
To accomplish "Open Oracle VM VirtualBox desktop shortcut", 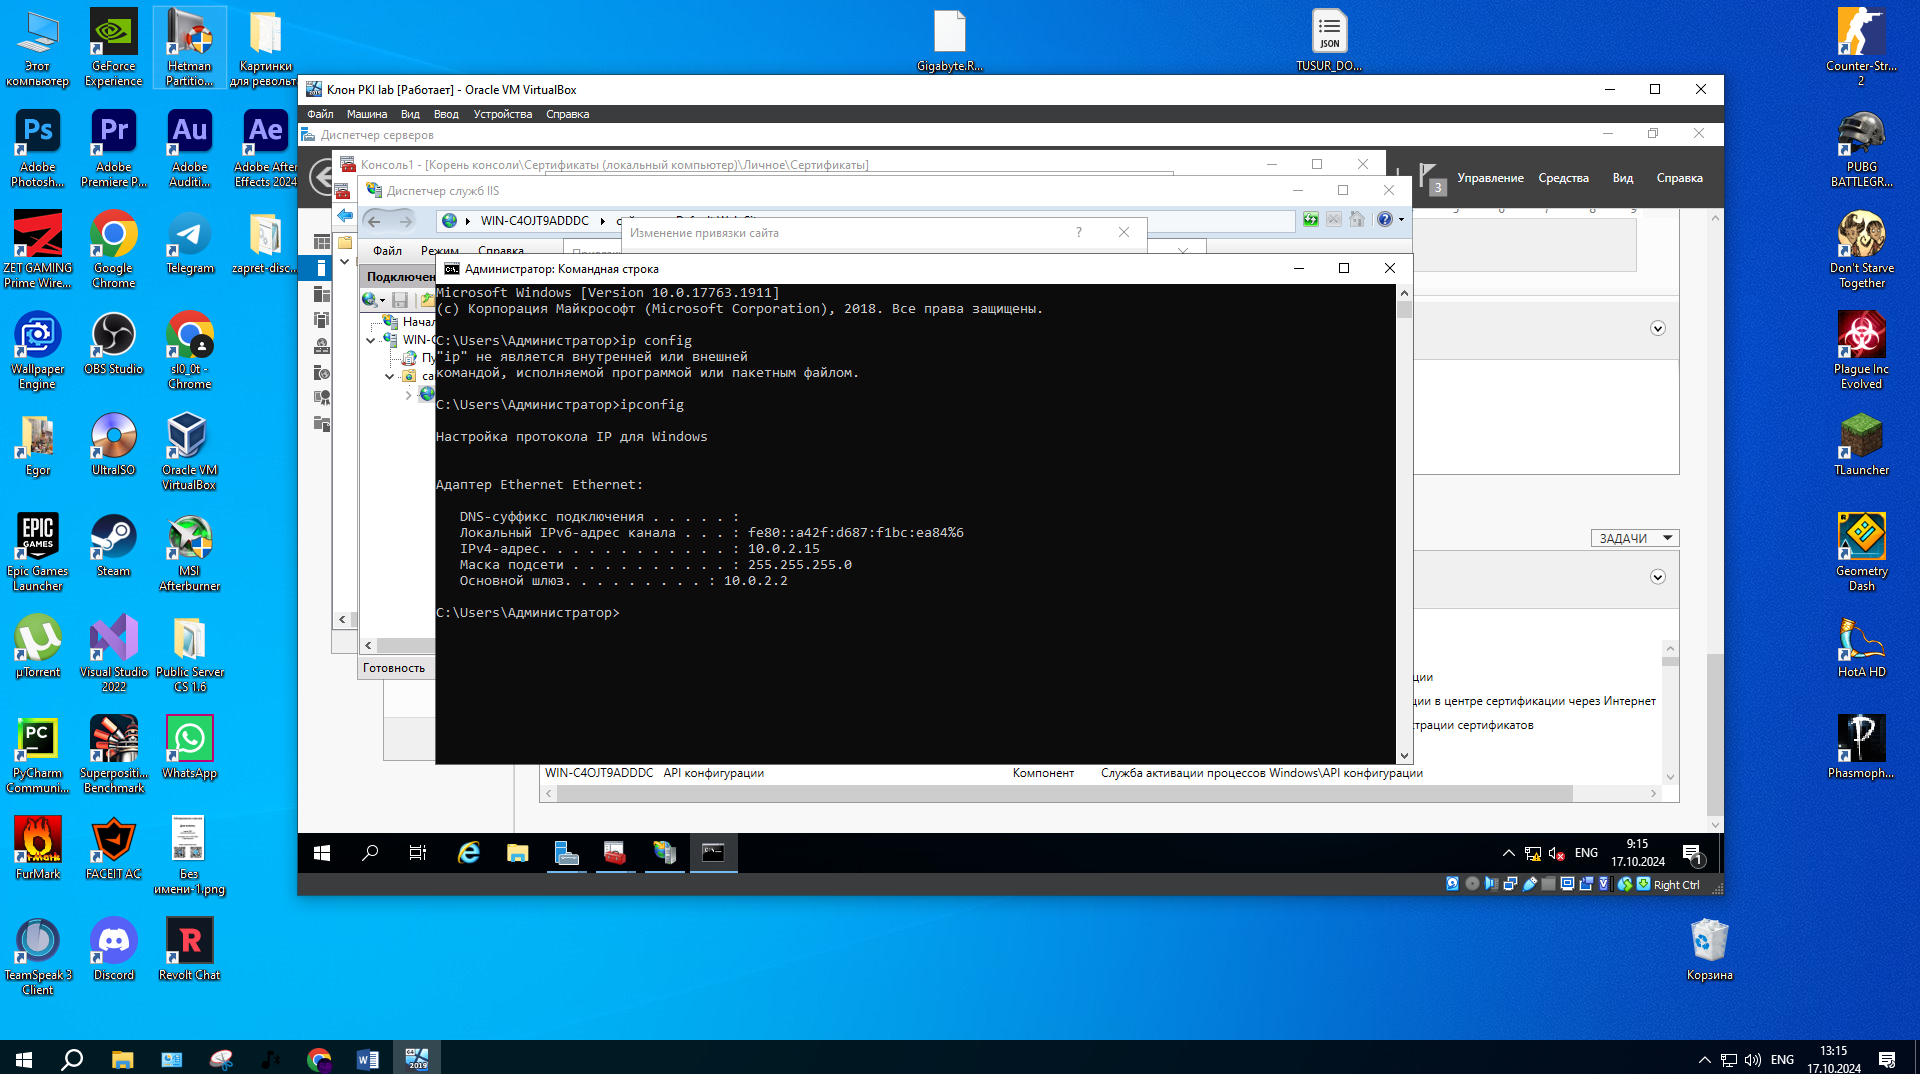I will coord(189,451).
